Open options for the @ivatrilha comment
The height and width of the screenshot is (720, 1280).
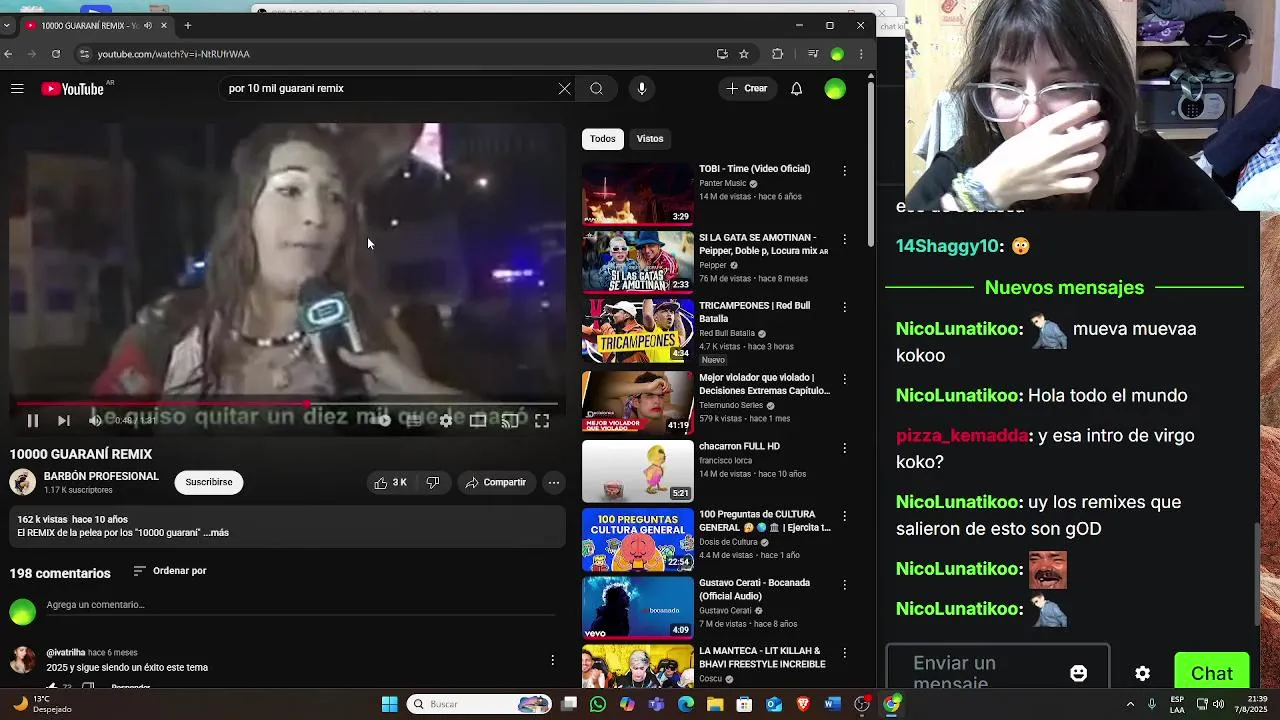[552, 660]
